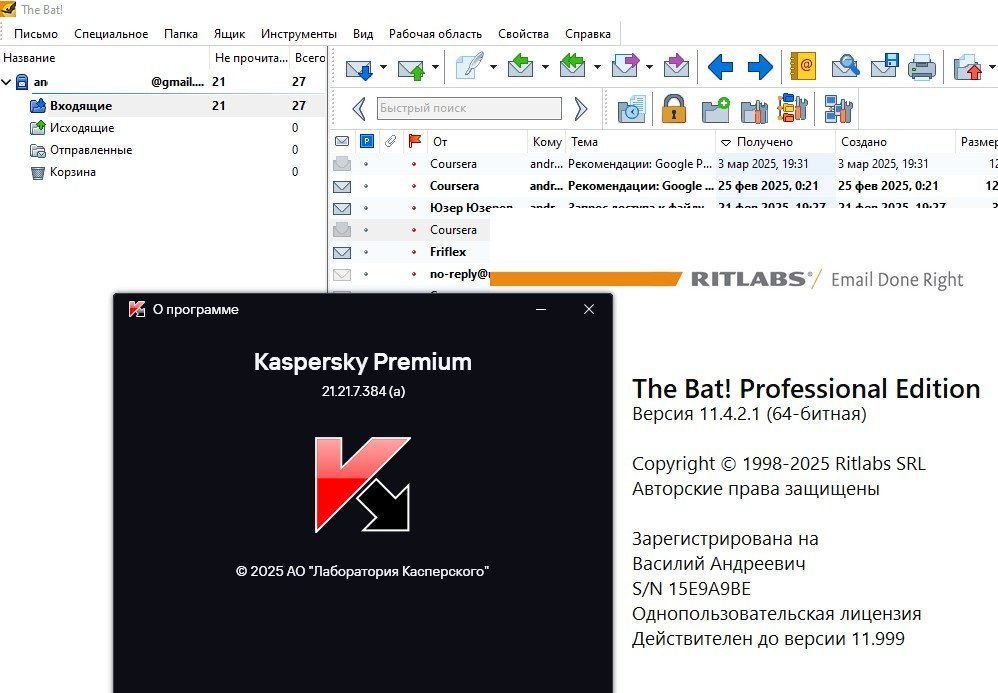Create a new folder with green-plus icon

pyautogui.click(x=715, y=109)
